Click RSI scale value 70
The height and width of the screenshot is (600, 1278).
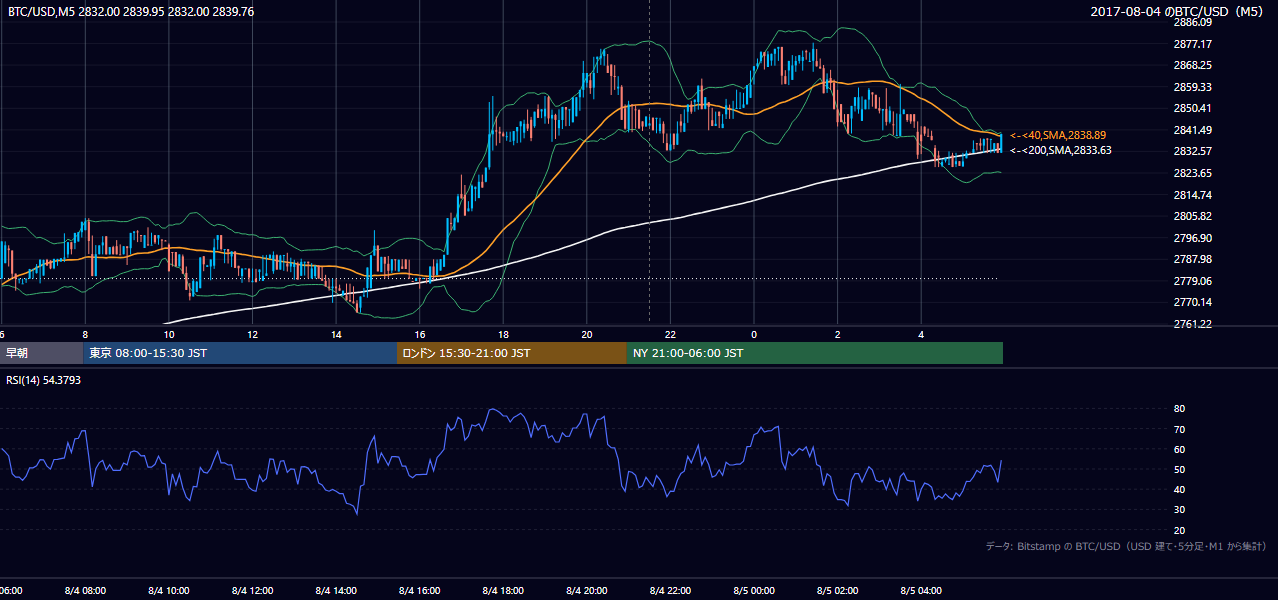coord(1179,429)
